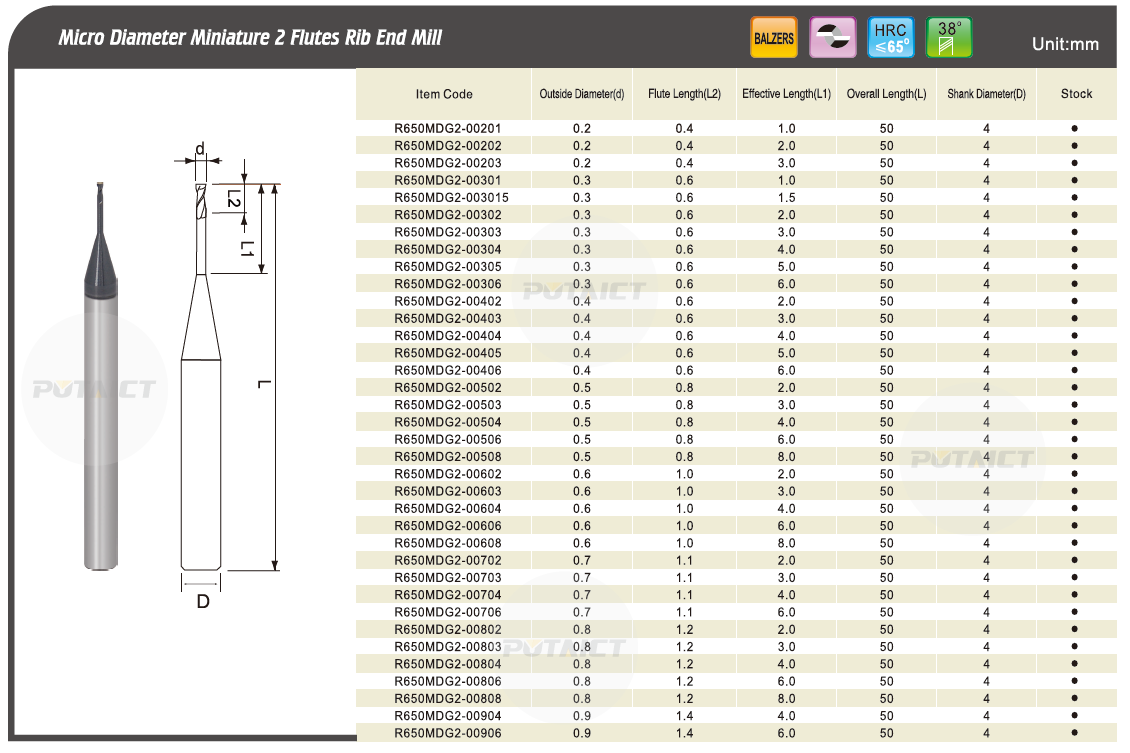Click the pink two-flute end mill icon
Screen dimensions: 1130x753
[x=832, y=37]
